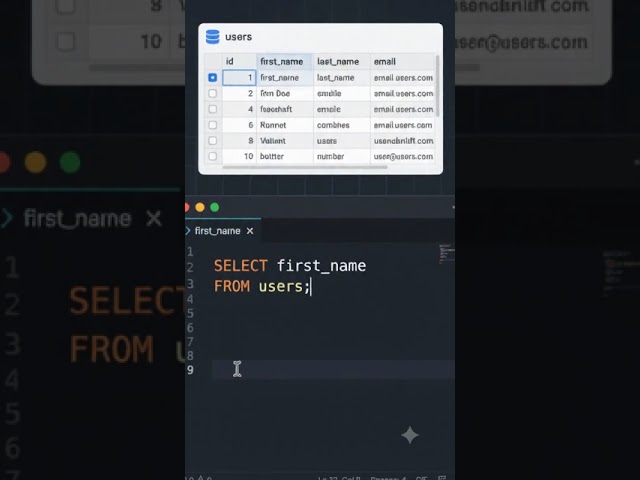Viewport: 640px width, 480px height.
Task: Click the users database icon
Action: [212, 37]
